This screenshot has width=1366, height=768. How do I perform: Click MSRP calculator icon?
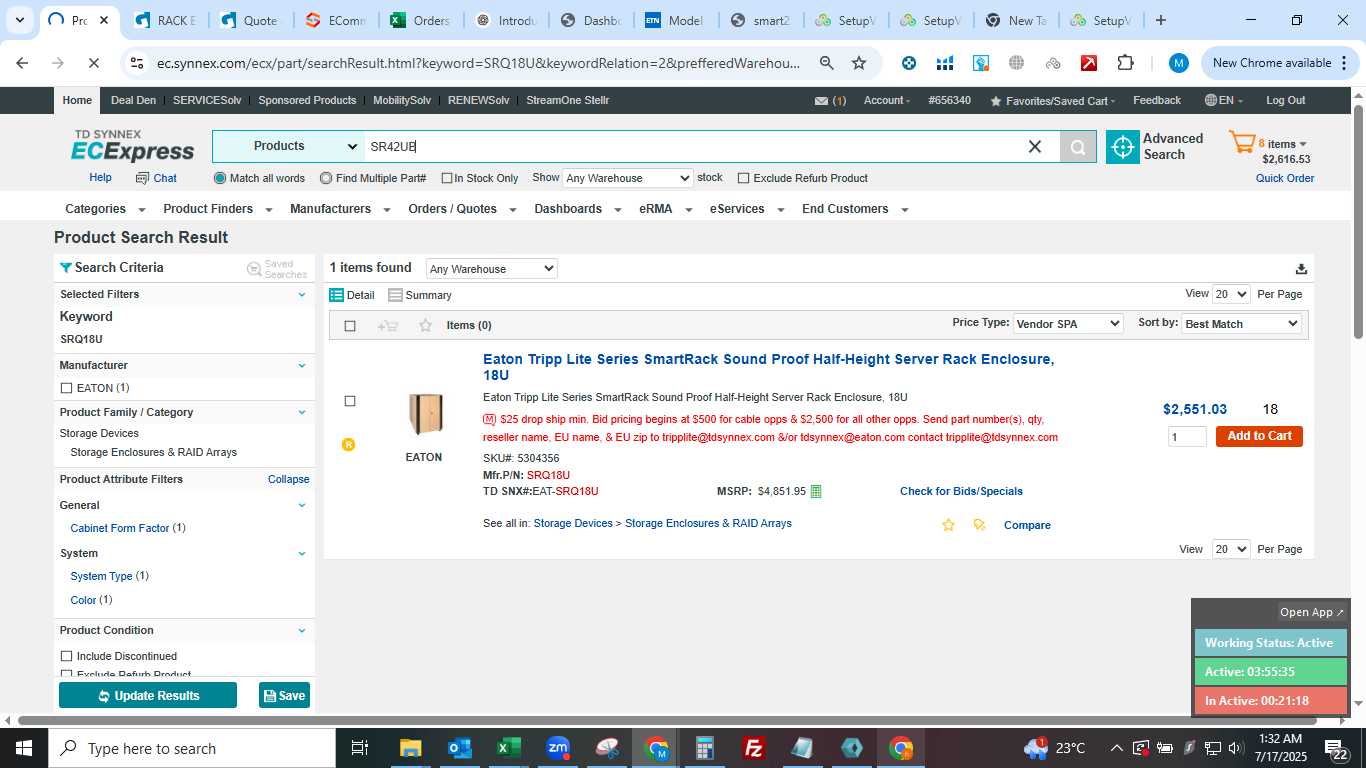[816, 491]
